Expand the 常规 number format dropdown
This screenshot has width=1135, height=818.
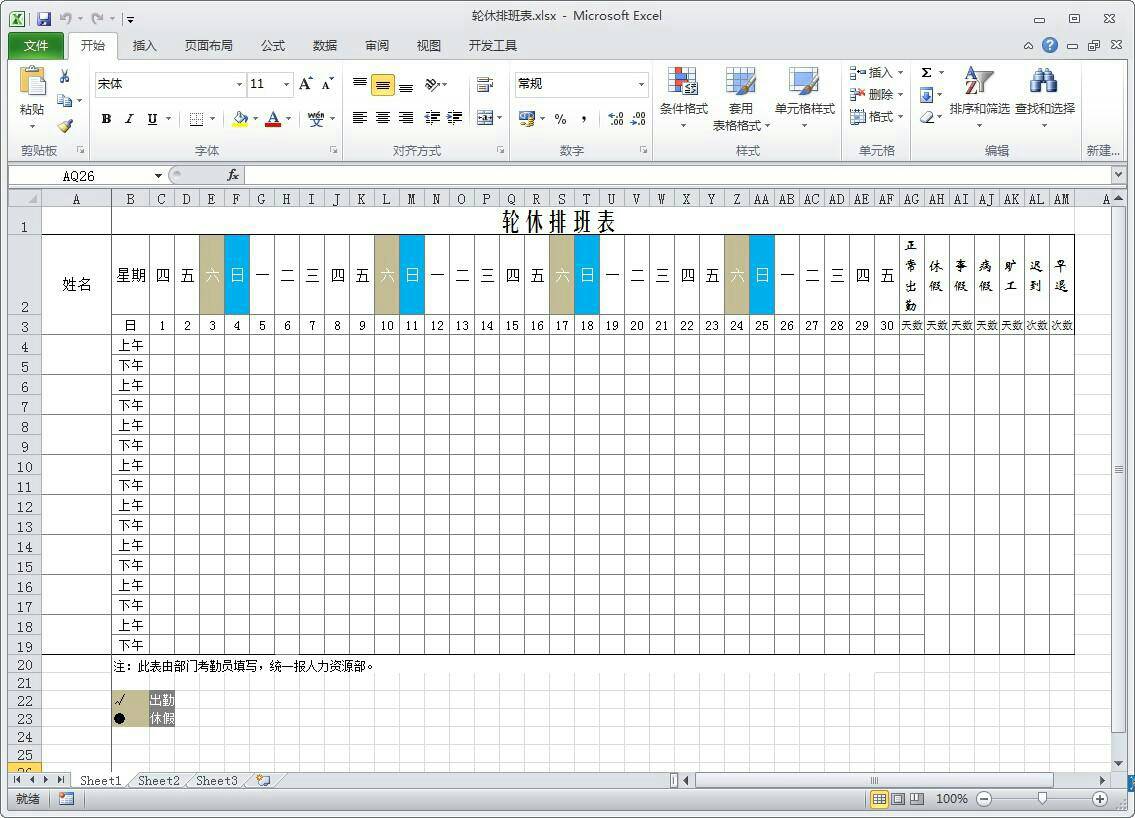641,84
